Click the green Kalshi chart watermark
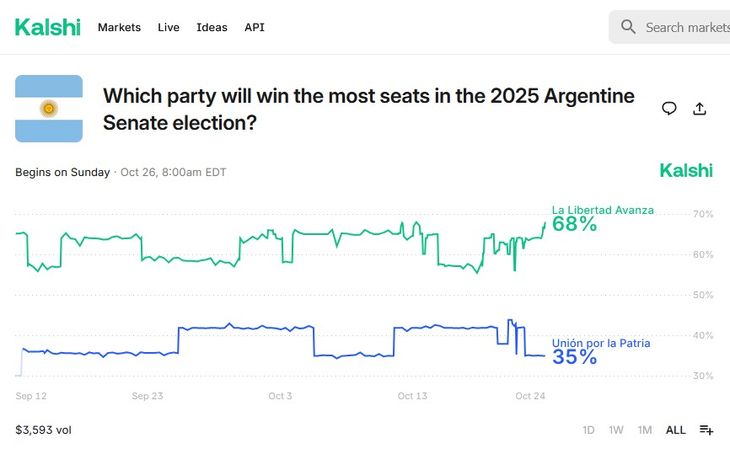The height and width of the screenshot is (454, 730). (686, 171)
